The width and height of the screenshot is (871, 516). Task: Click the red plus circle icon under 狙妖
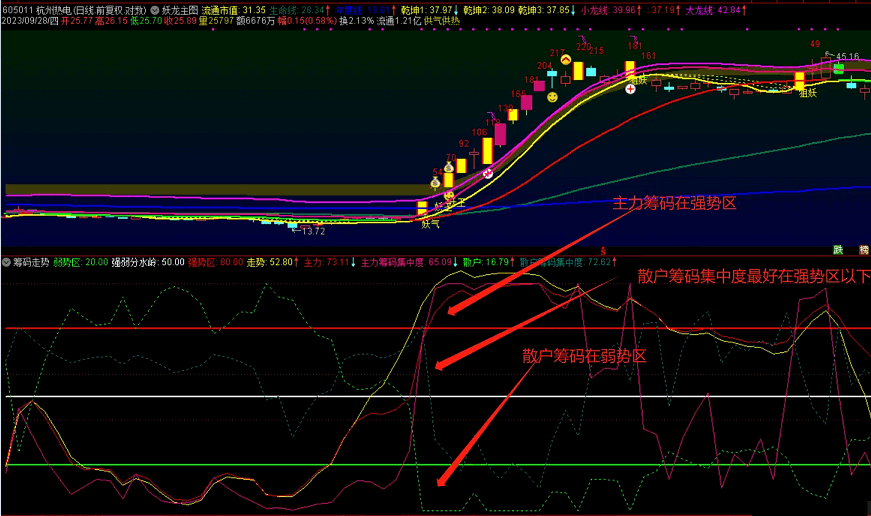tap(630, 89)
